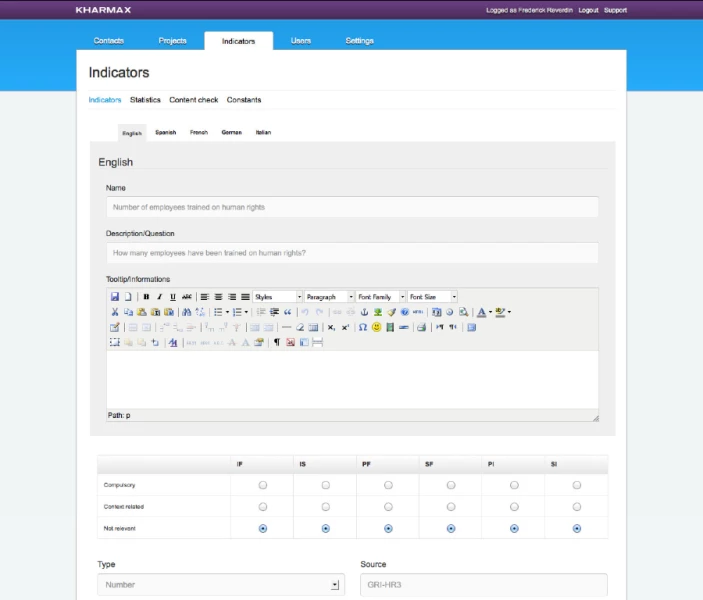
Task: Switch to the Spanish language tab
Action: (x=165, y=132)
